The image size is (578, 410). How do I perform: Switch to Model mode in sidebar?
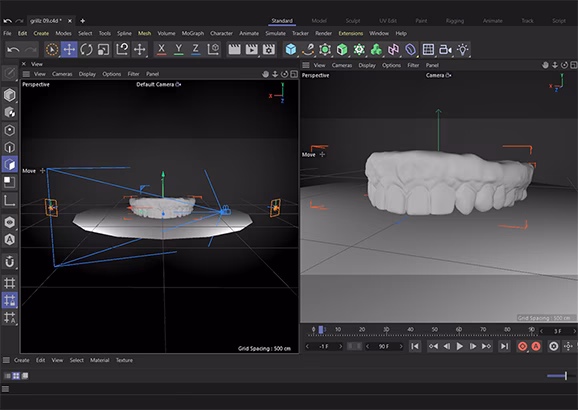click(9, 95)
